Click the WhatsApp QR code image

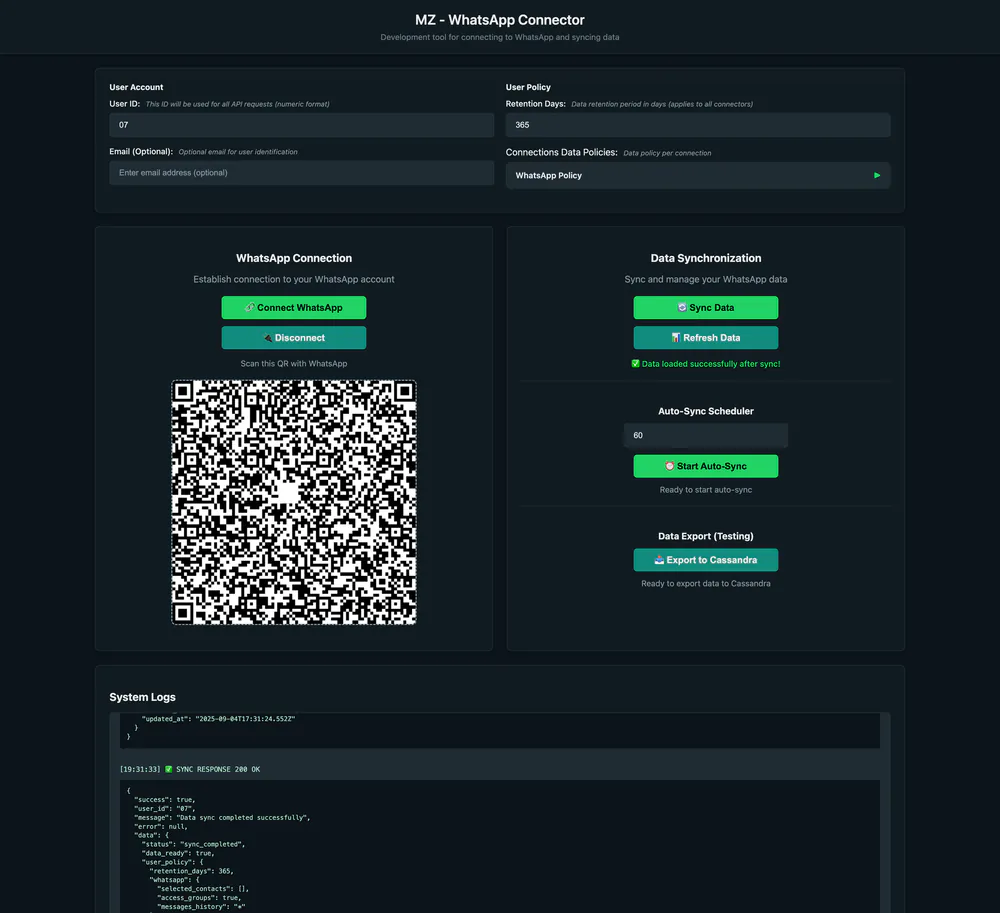293,502
